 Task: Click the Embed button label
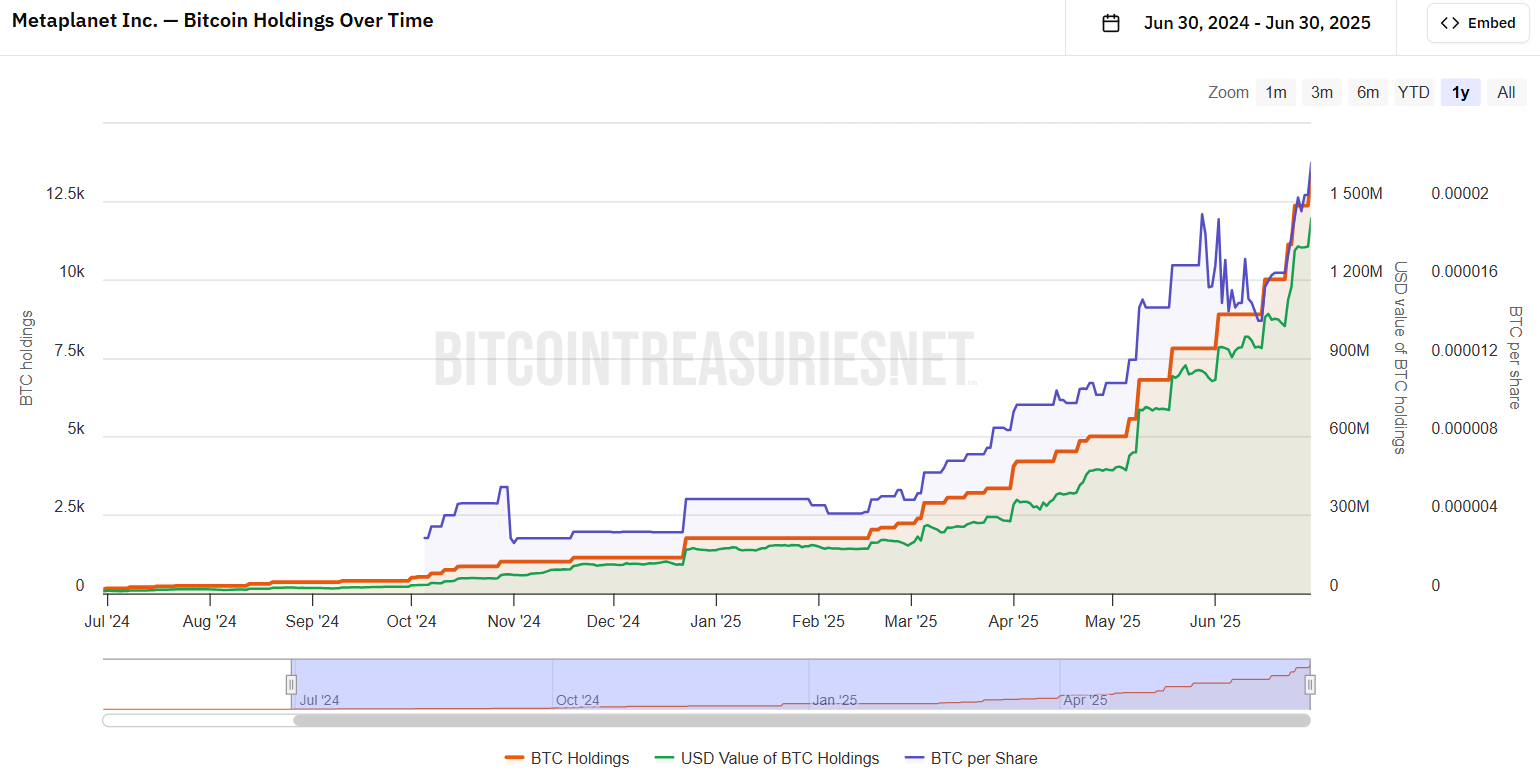point(1491,23)
